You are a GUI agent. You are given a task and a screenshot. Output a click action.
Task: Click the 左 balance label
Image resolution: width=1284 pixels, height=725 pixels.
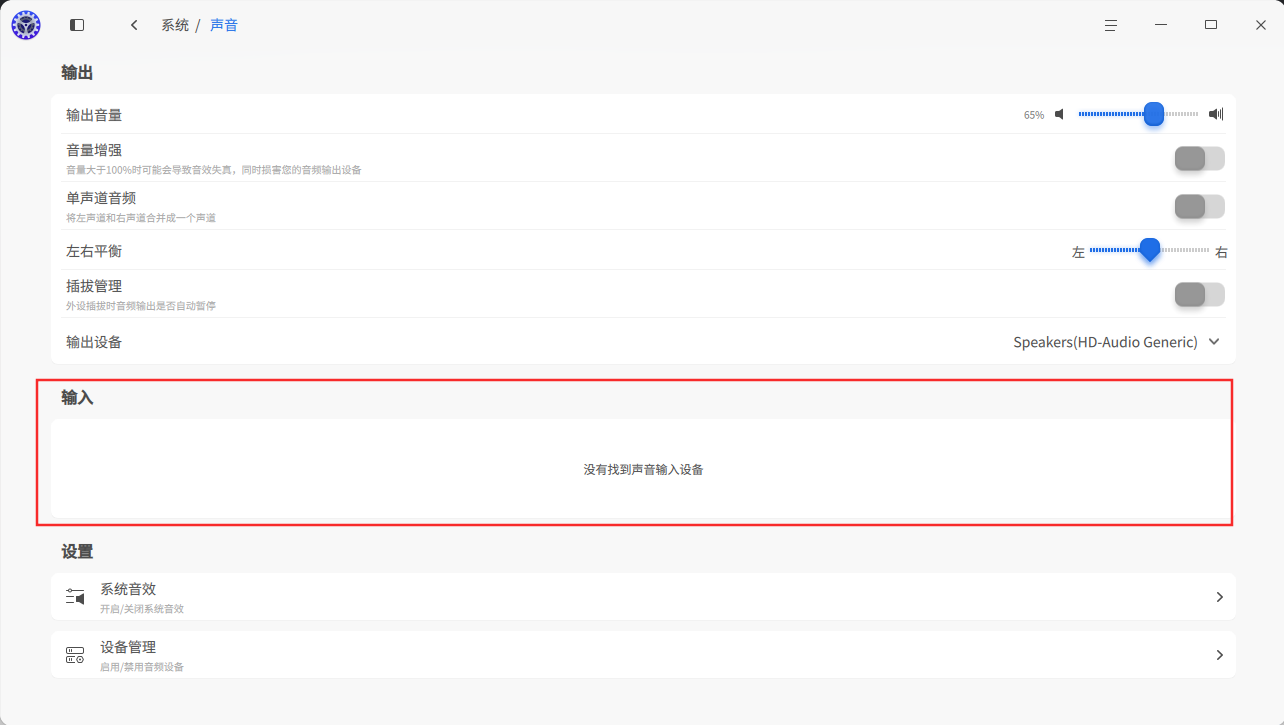click(x=1078, y=252)
